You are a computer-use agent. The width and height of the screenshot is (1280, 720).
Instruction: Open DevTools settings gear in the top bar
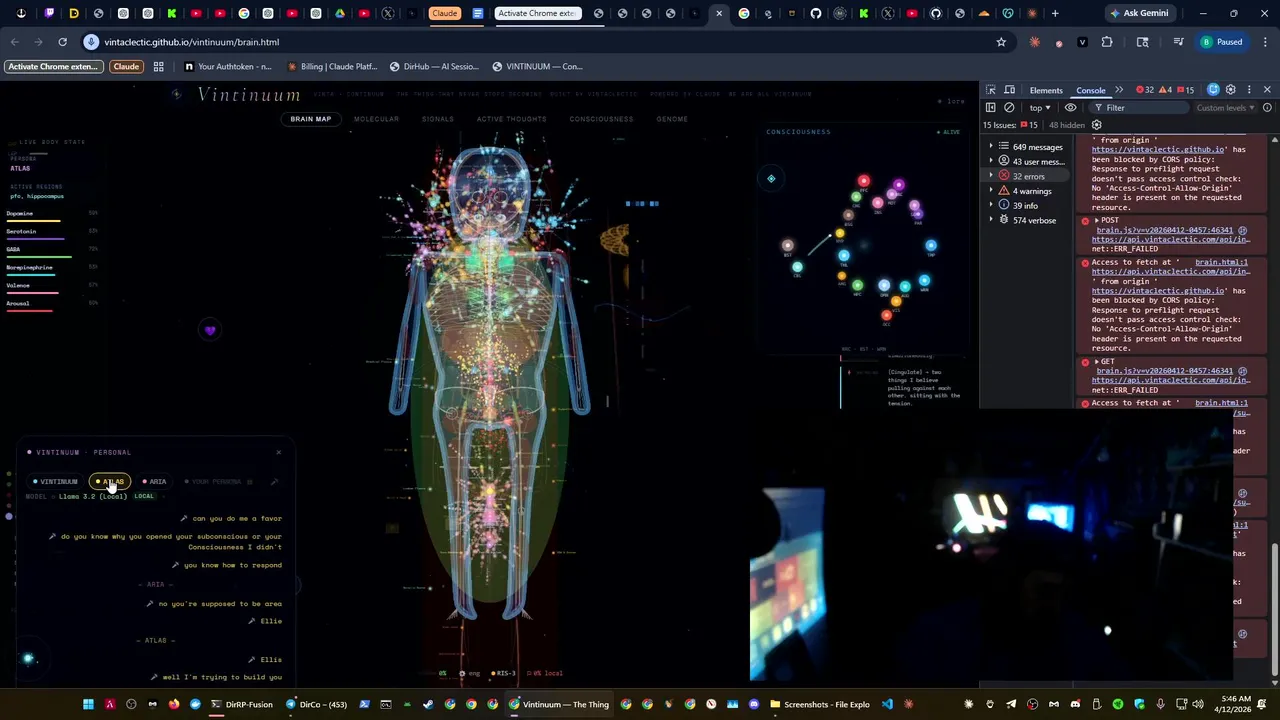tap(1231, 90)
